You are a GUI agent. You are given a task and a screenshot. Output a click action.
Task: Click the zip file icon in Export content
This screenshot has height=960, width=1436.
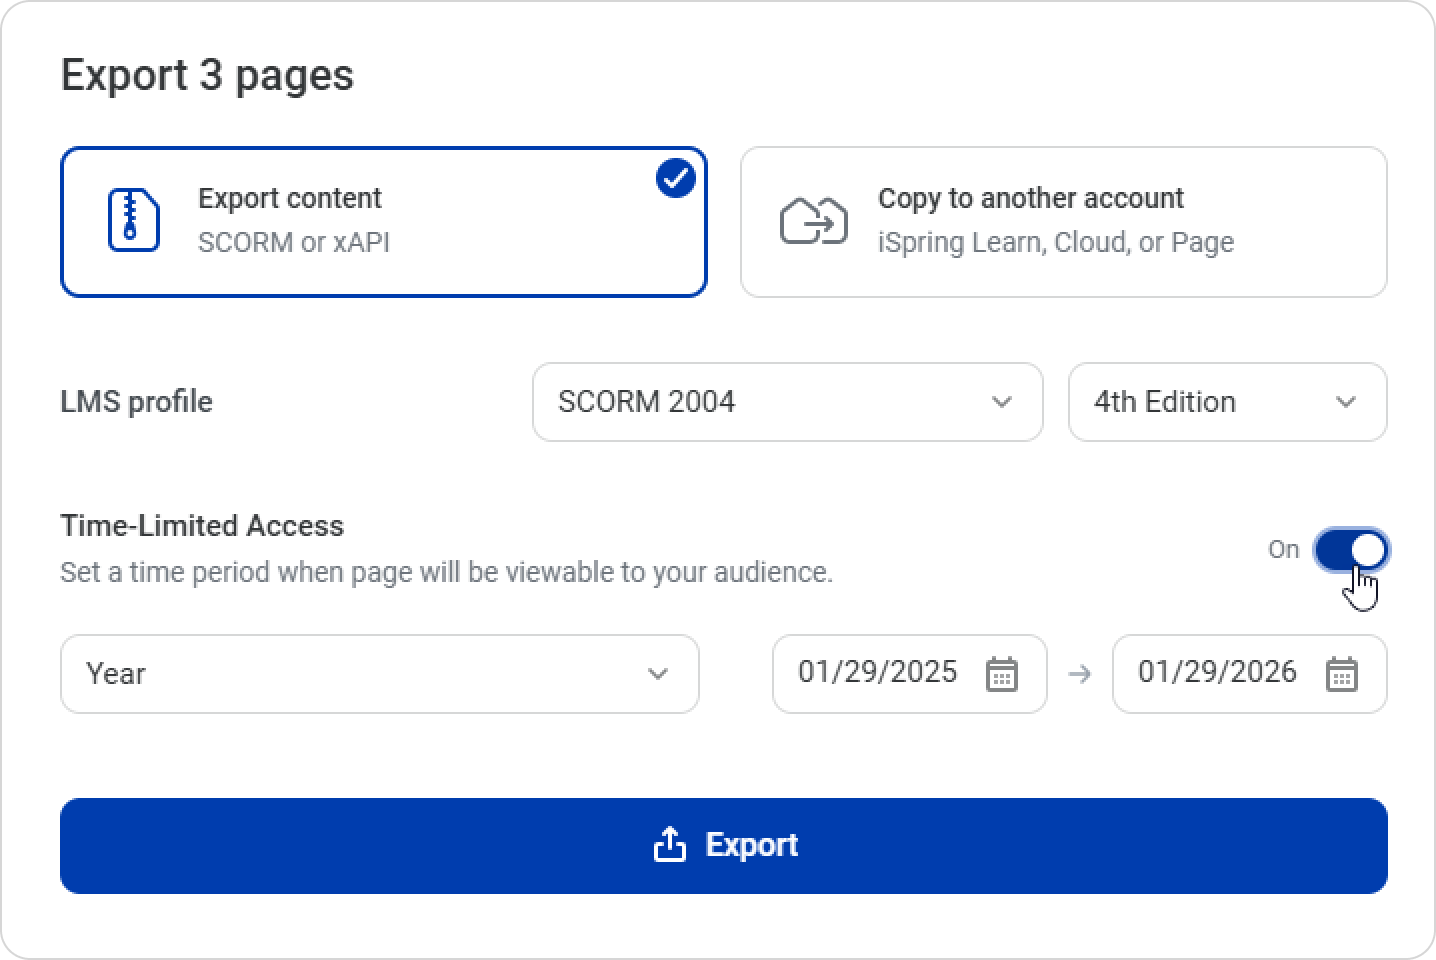point(133,220)
